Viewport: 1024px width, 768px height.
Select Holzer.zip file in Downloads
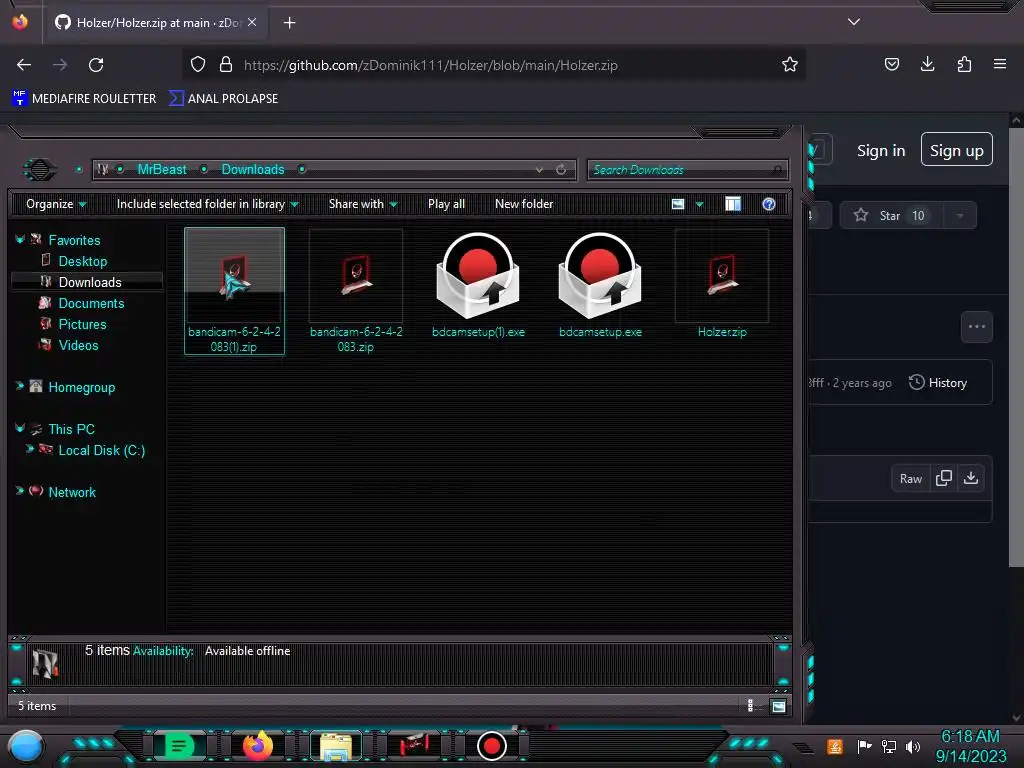click(x=722, y=285)
